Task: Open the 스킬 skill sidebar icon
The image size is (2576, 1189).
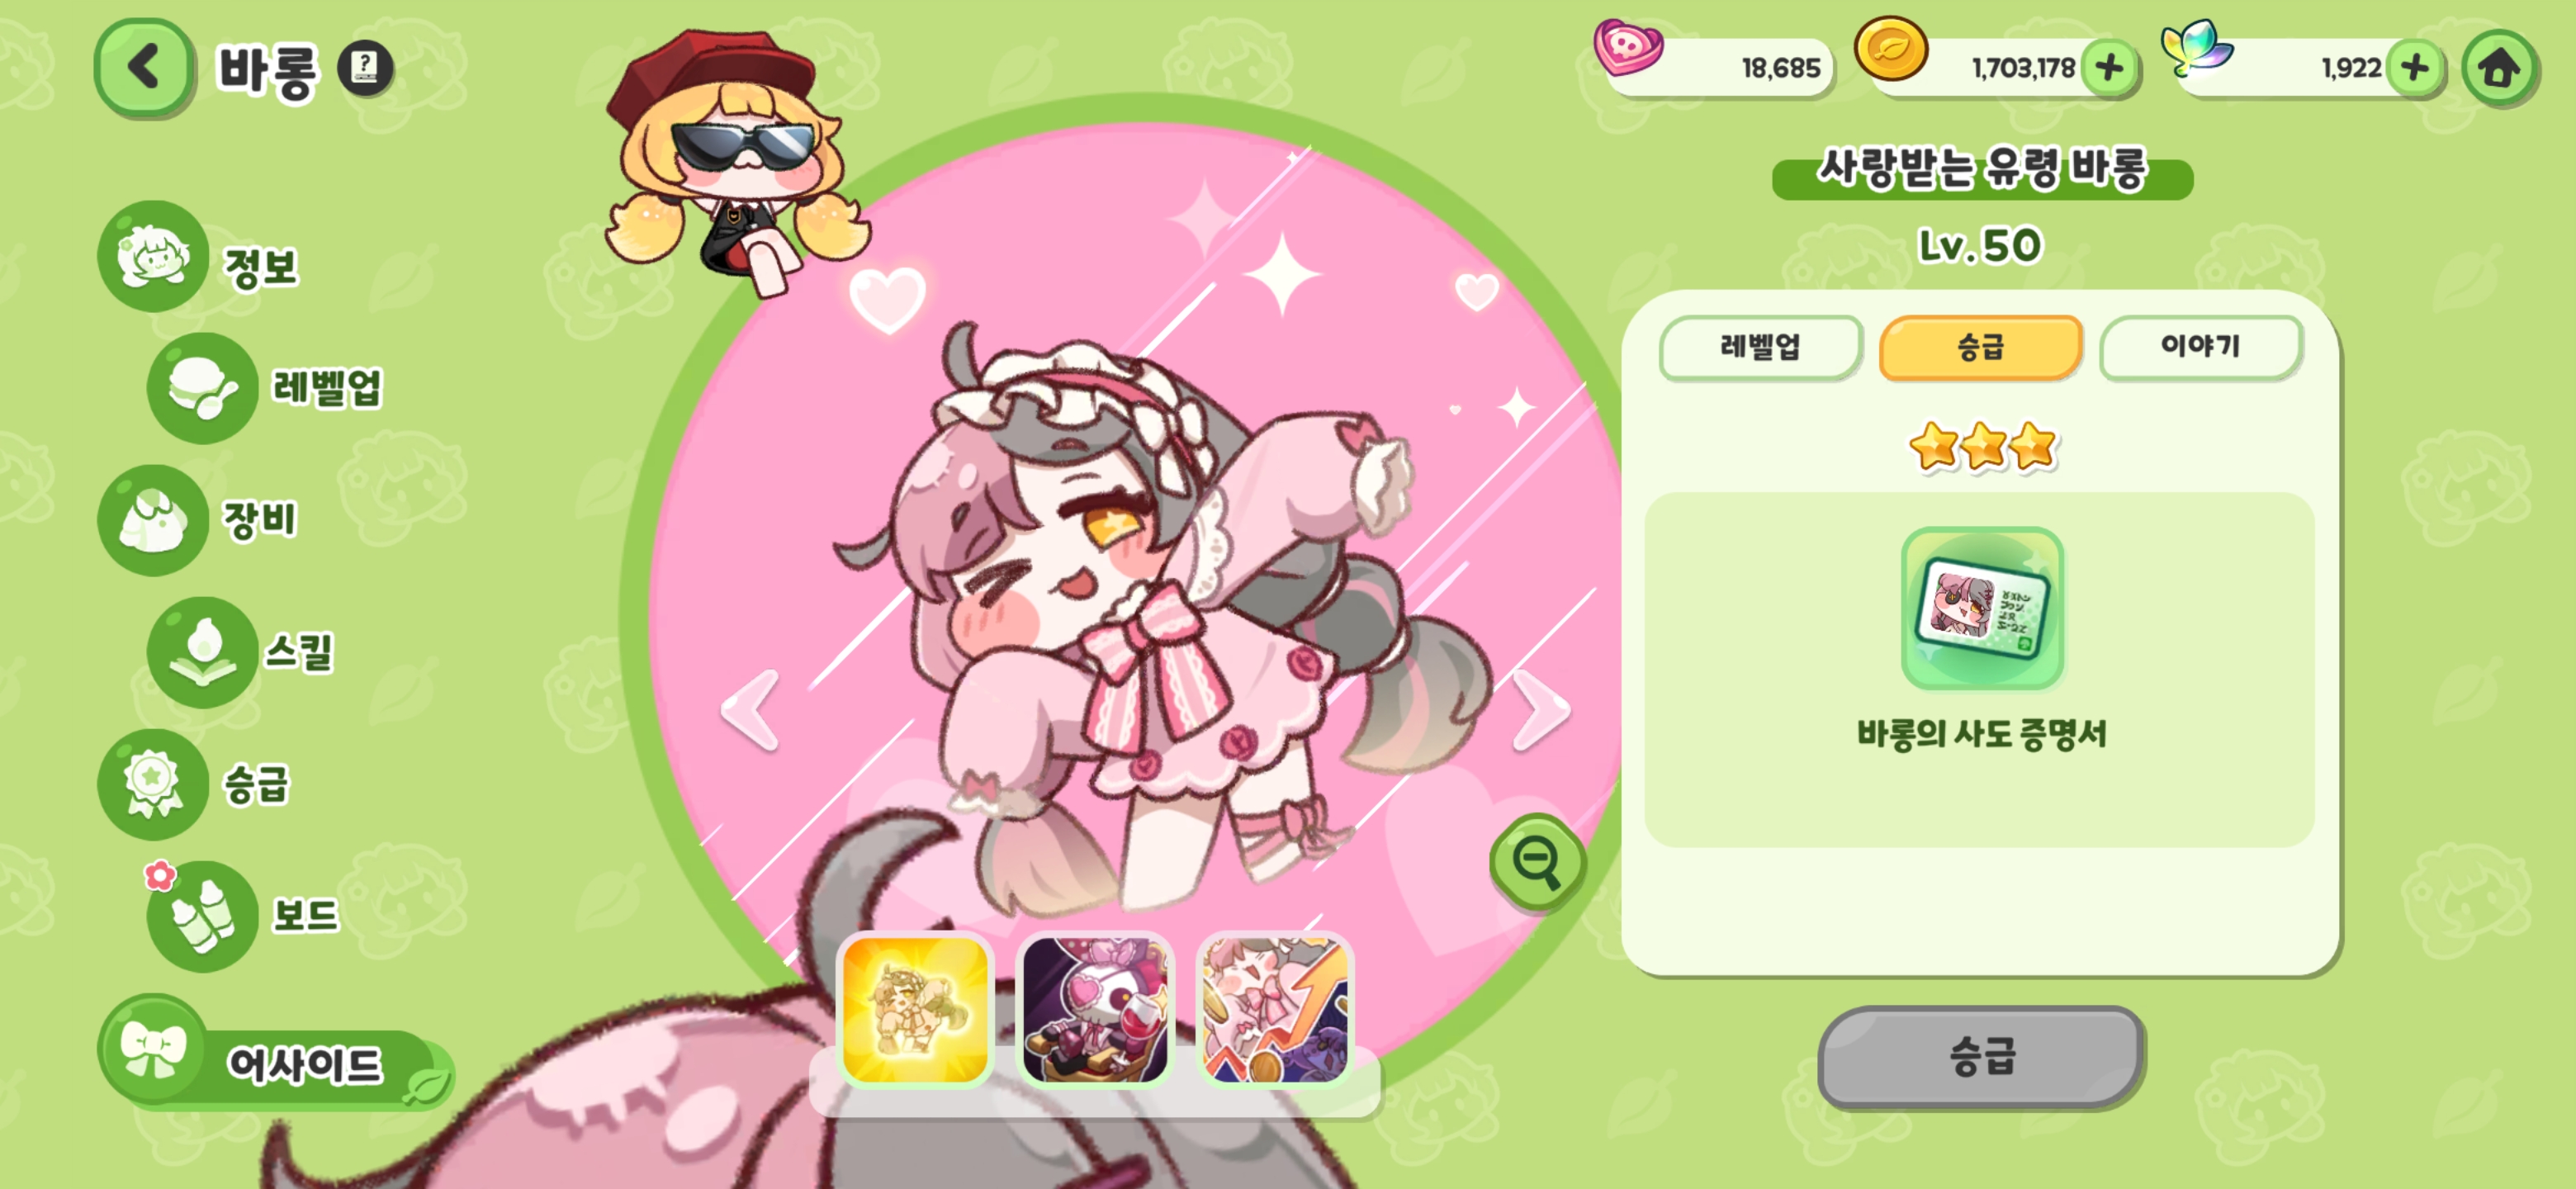Action: click(x=202, y=652)
